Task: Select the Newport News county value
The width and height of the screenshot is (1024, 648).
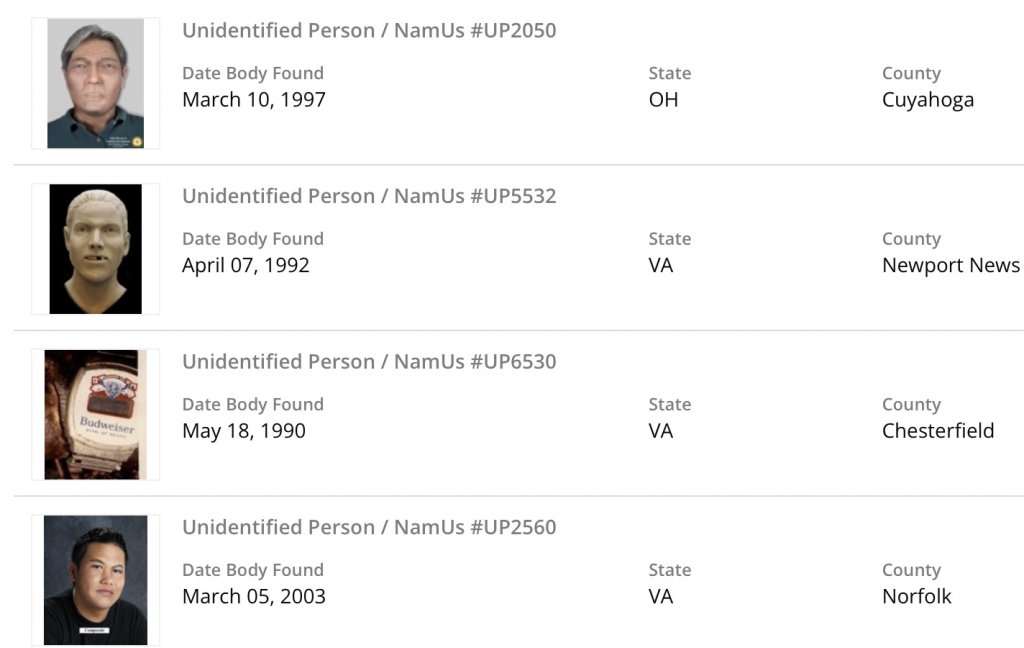Action: [951, 265]
